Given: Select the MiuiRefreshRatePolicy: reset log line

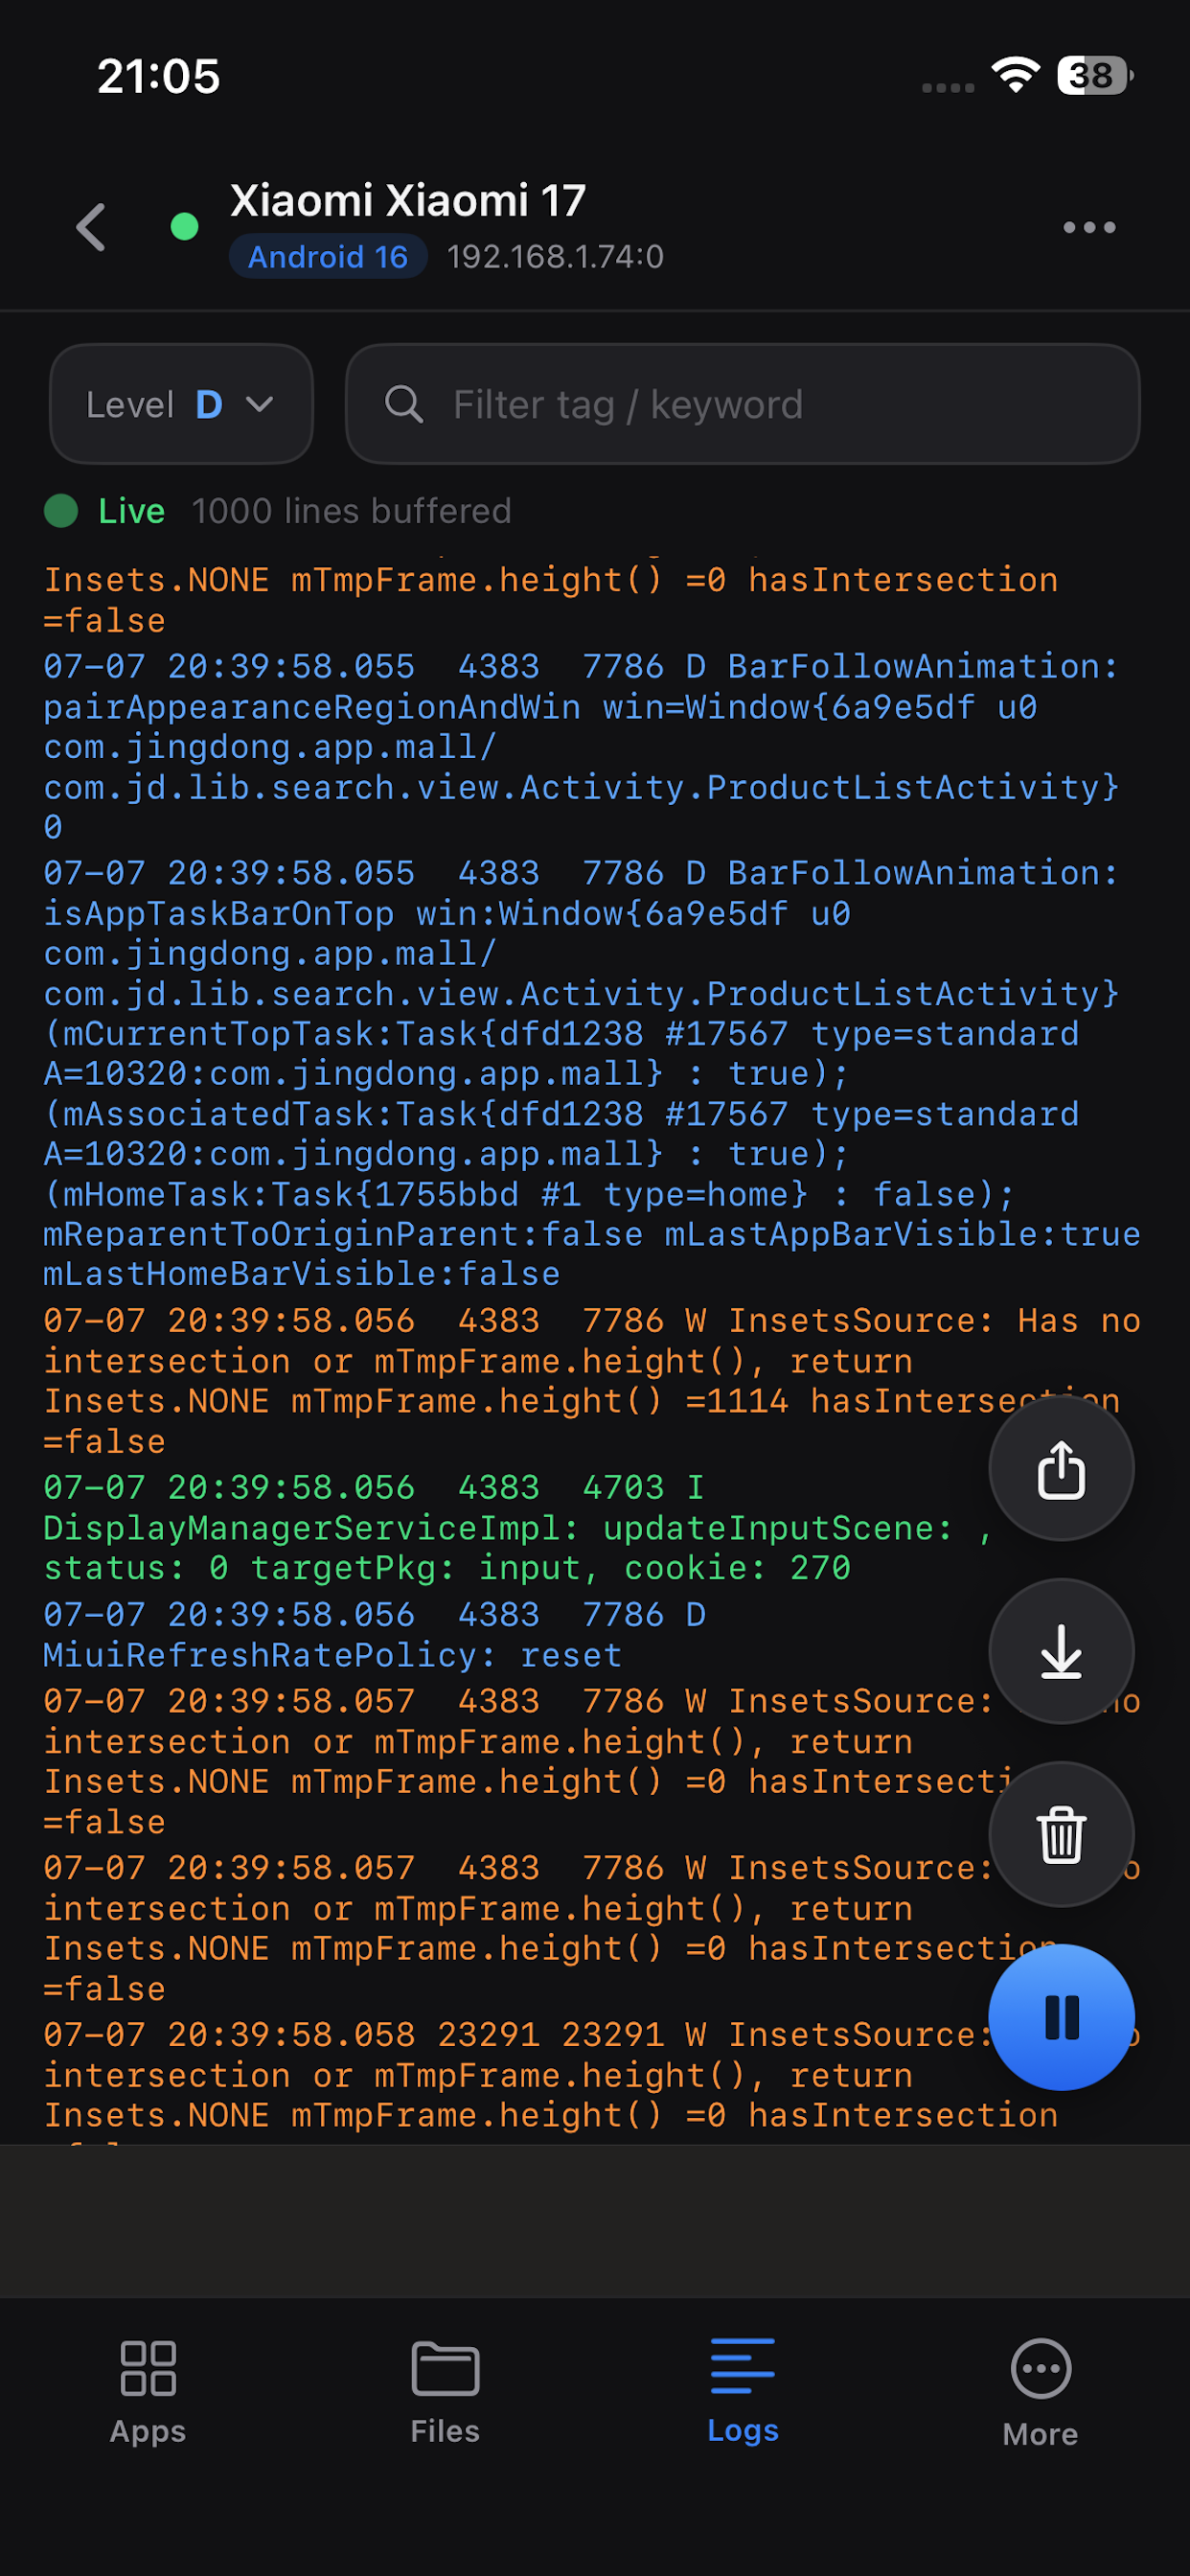Looking at the screenshot, I should pyautogui.click(x=375, y=1634).
